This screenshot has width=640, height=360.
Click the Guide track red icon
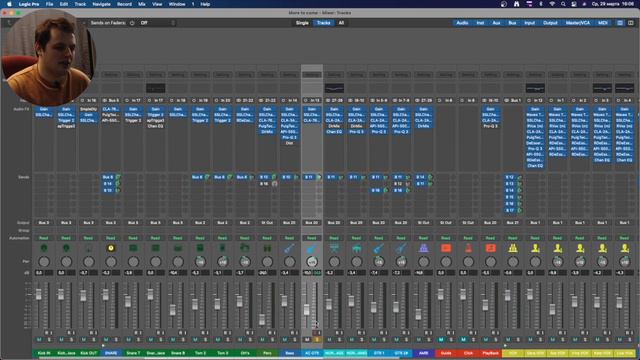click(446, 248)
